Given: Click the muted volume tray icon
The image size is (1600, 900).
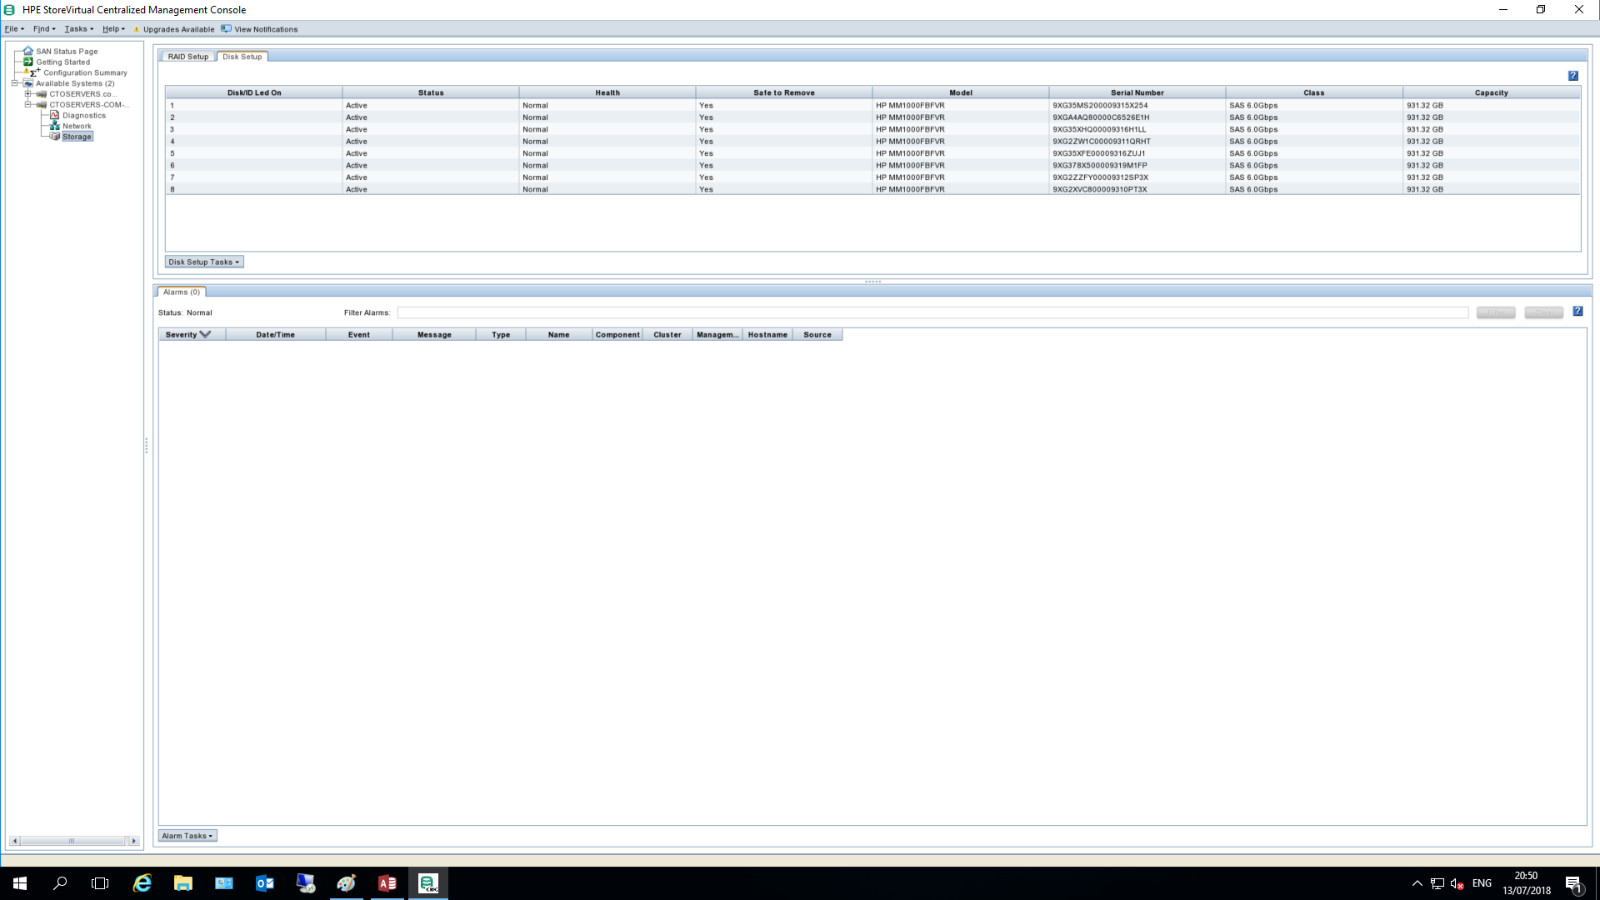Looking at the screenshot, I should (x=1457, y=884).
